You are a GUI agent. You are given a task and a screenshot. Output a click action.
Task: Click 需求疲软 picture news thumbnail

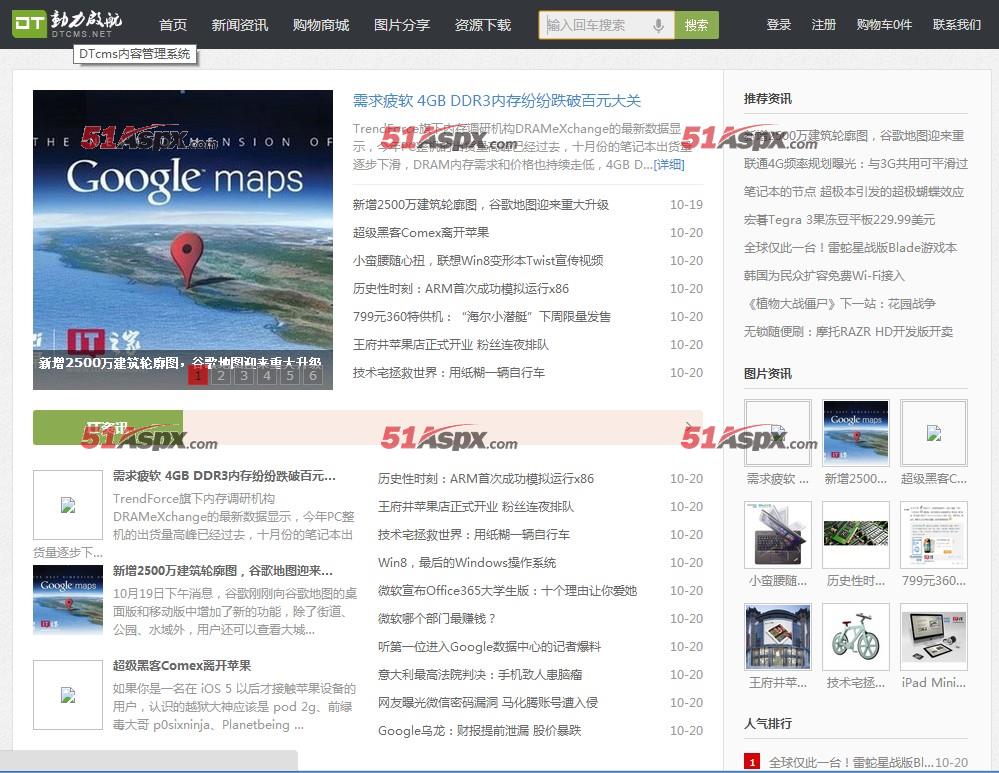[777, 433]
